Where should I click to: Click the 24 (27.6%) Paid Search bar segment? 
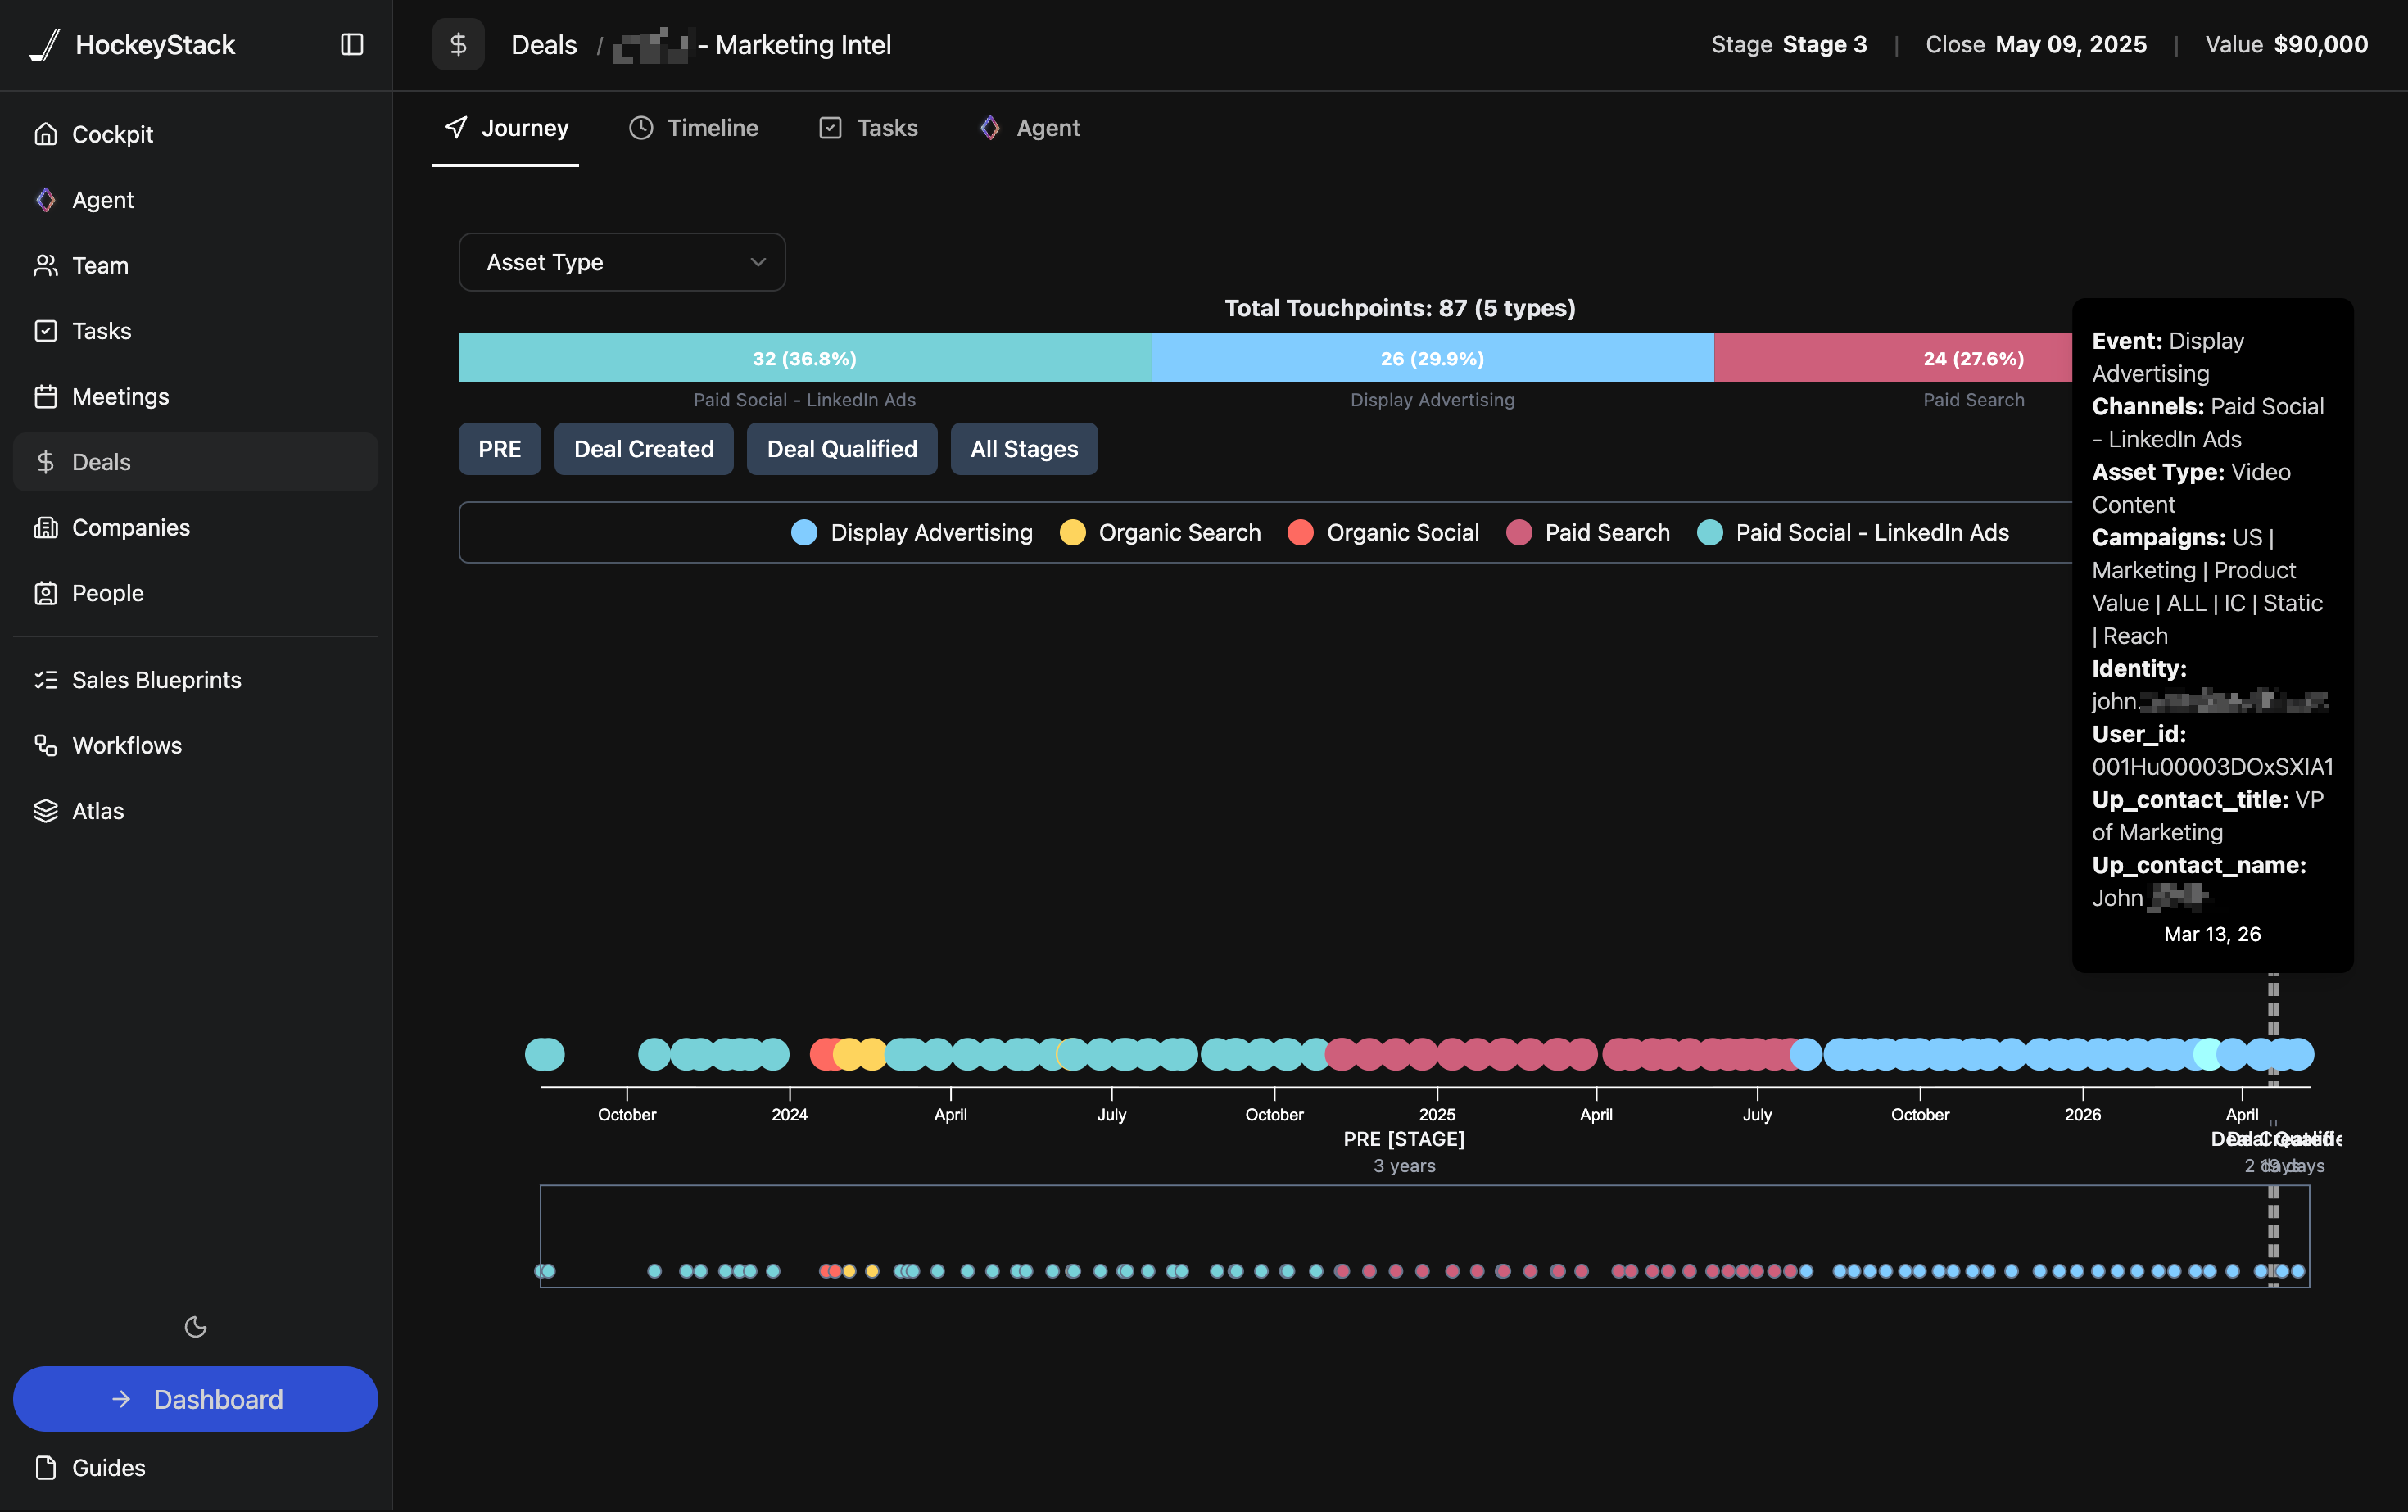click(1893, 357)
